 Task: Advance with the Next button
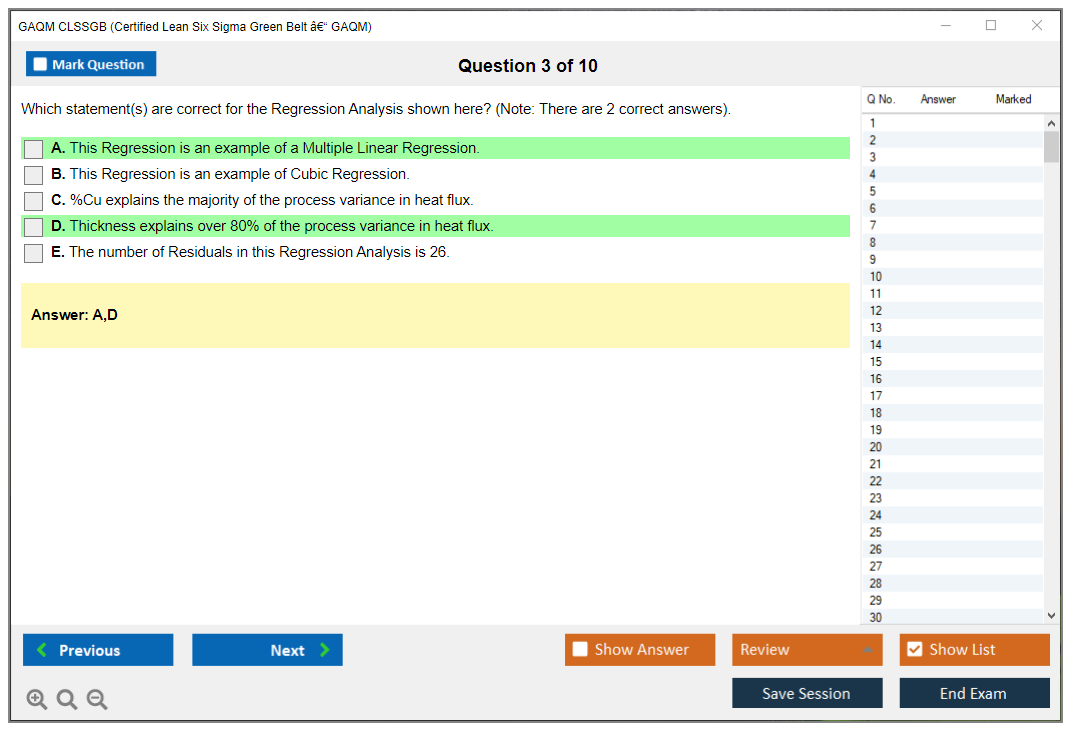click(x=267, y=650)
